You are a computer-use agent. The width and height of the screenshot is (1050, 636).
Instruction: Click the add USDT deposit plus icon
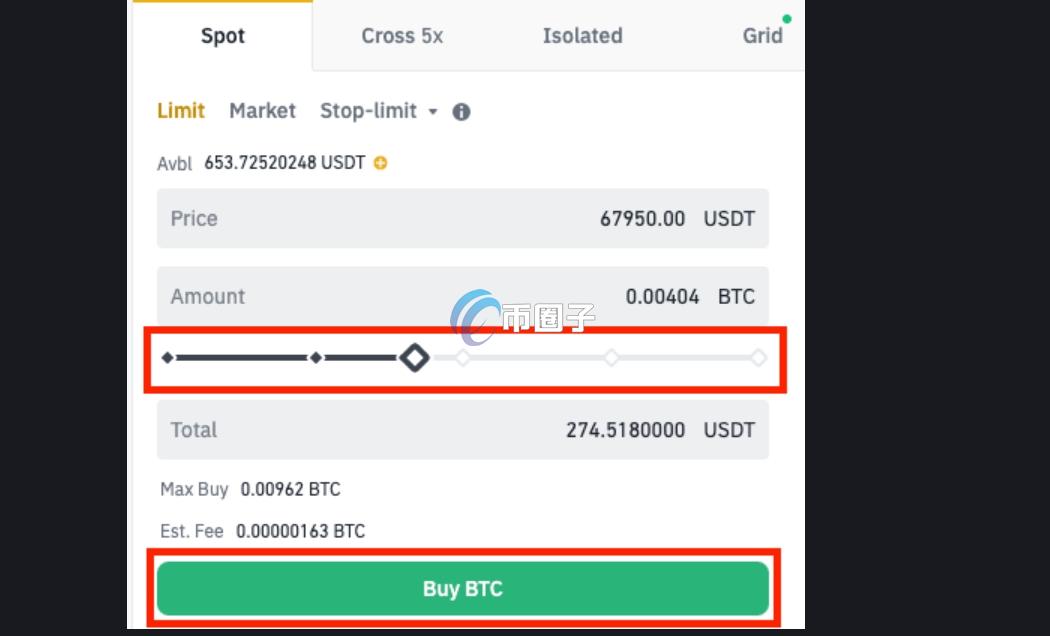[380, 163]
